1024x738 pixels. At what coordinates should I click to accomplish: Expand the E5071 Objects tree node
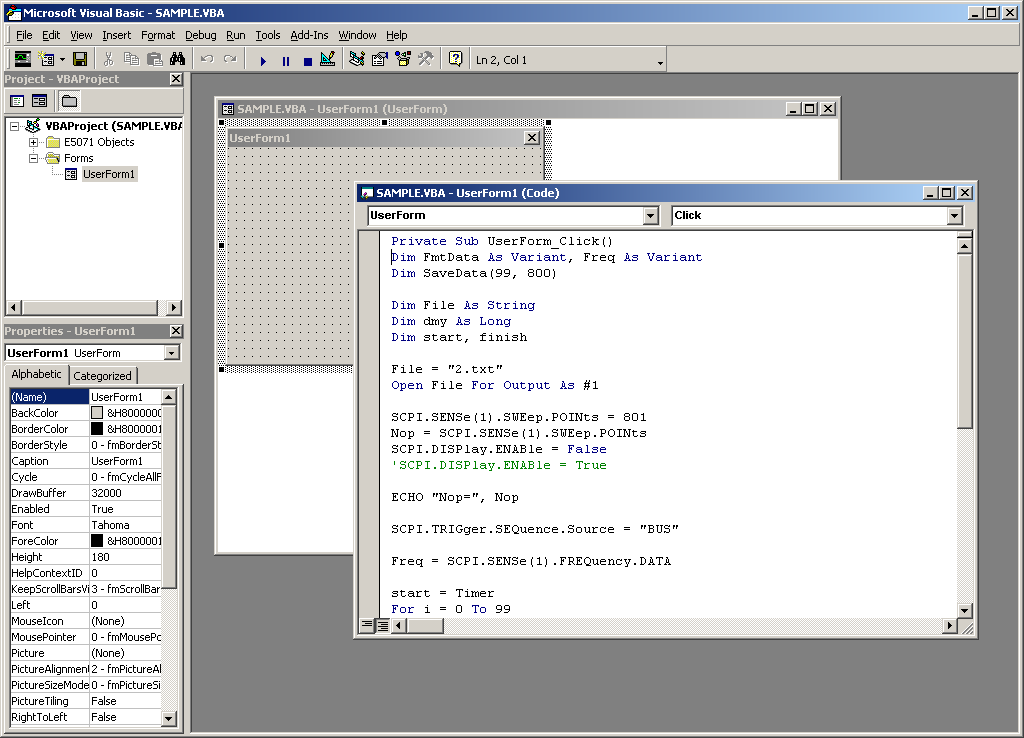pos(33,142)
